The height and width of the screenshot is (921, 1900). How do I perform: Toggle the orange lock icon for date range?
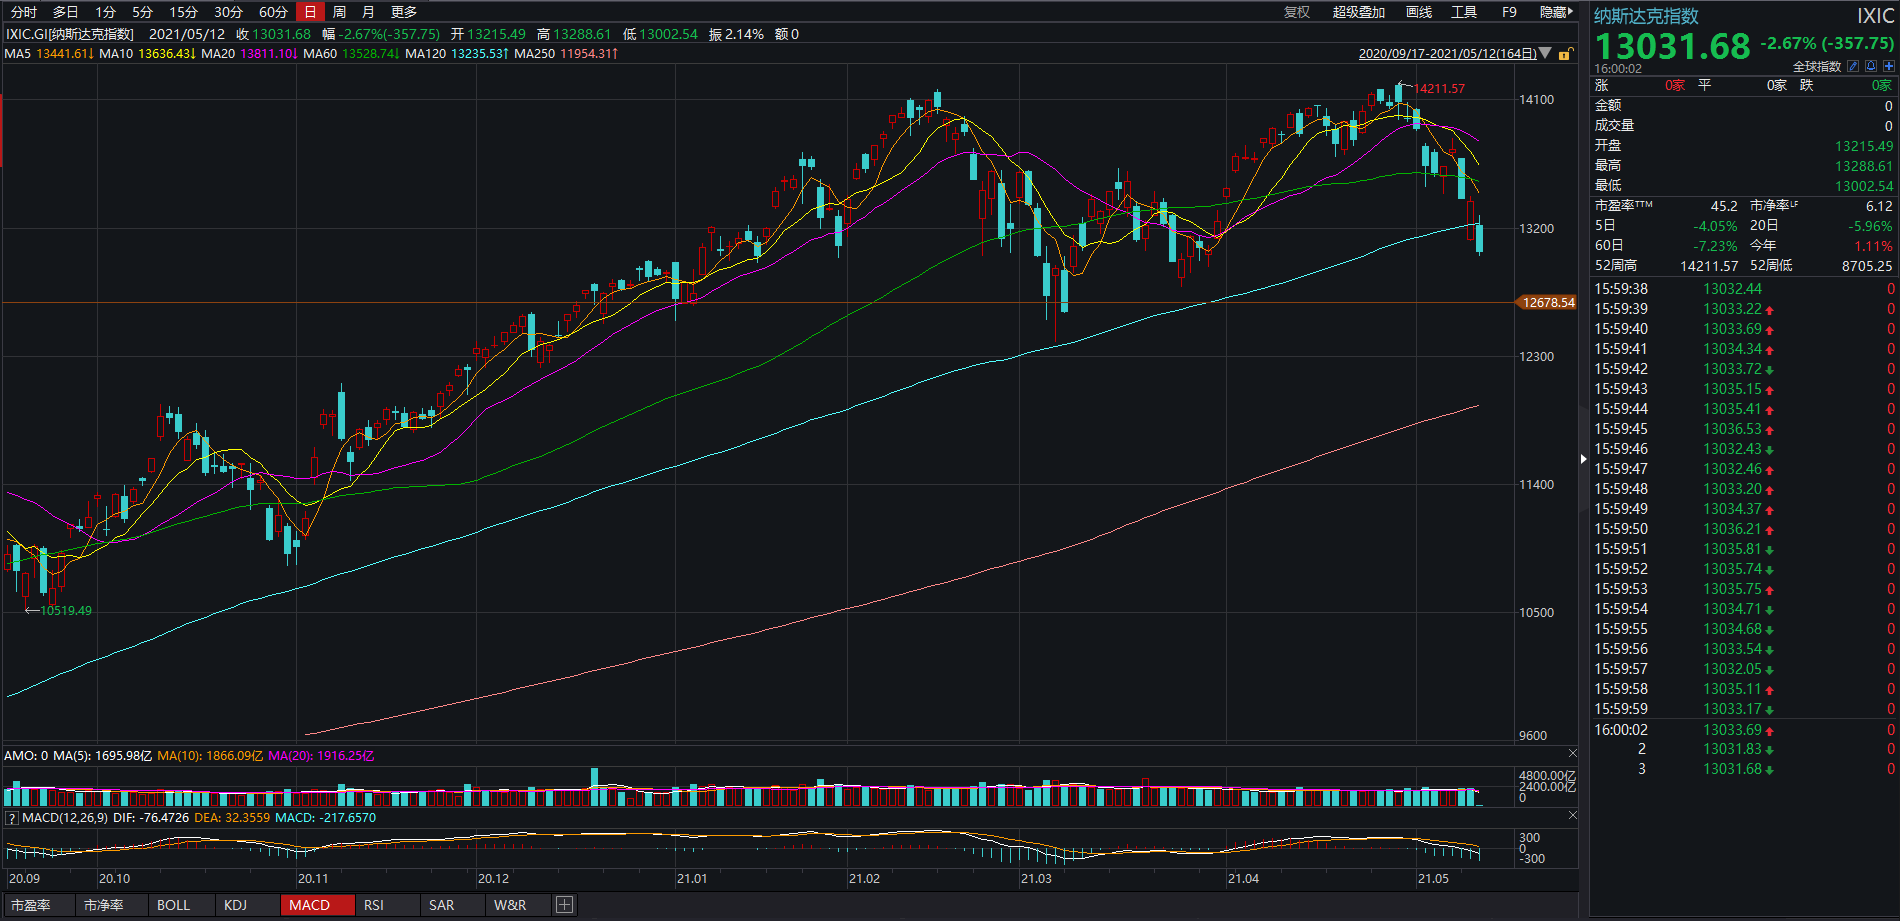click(1565, 54)
